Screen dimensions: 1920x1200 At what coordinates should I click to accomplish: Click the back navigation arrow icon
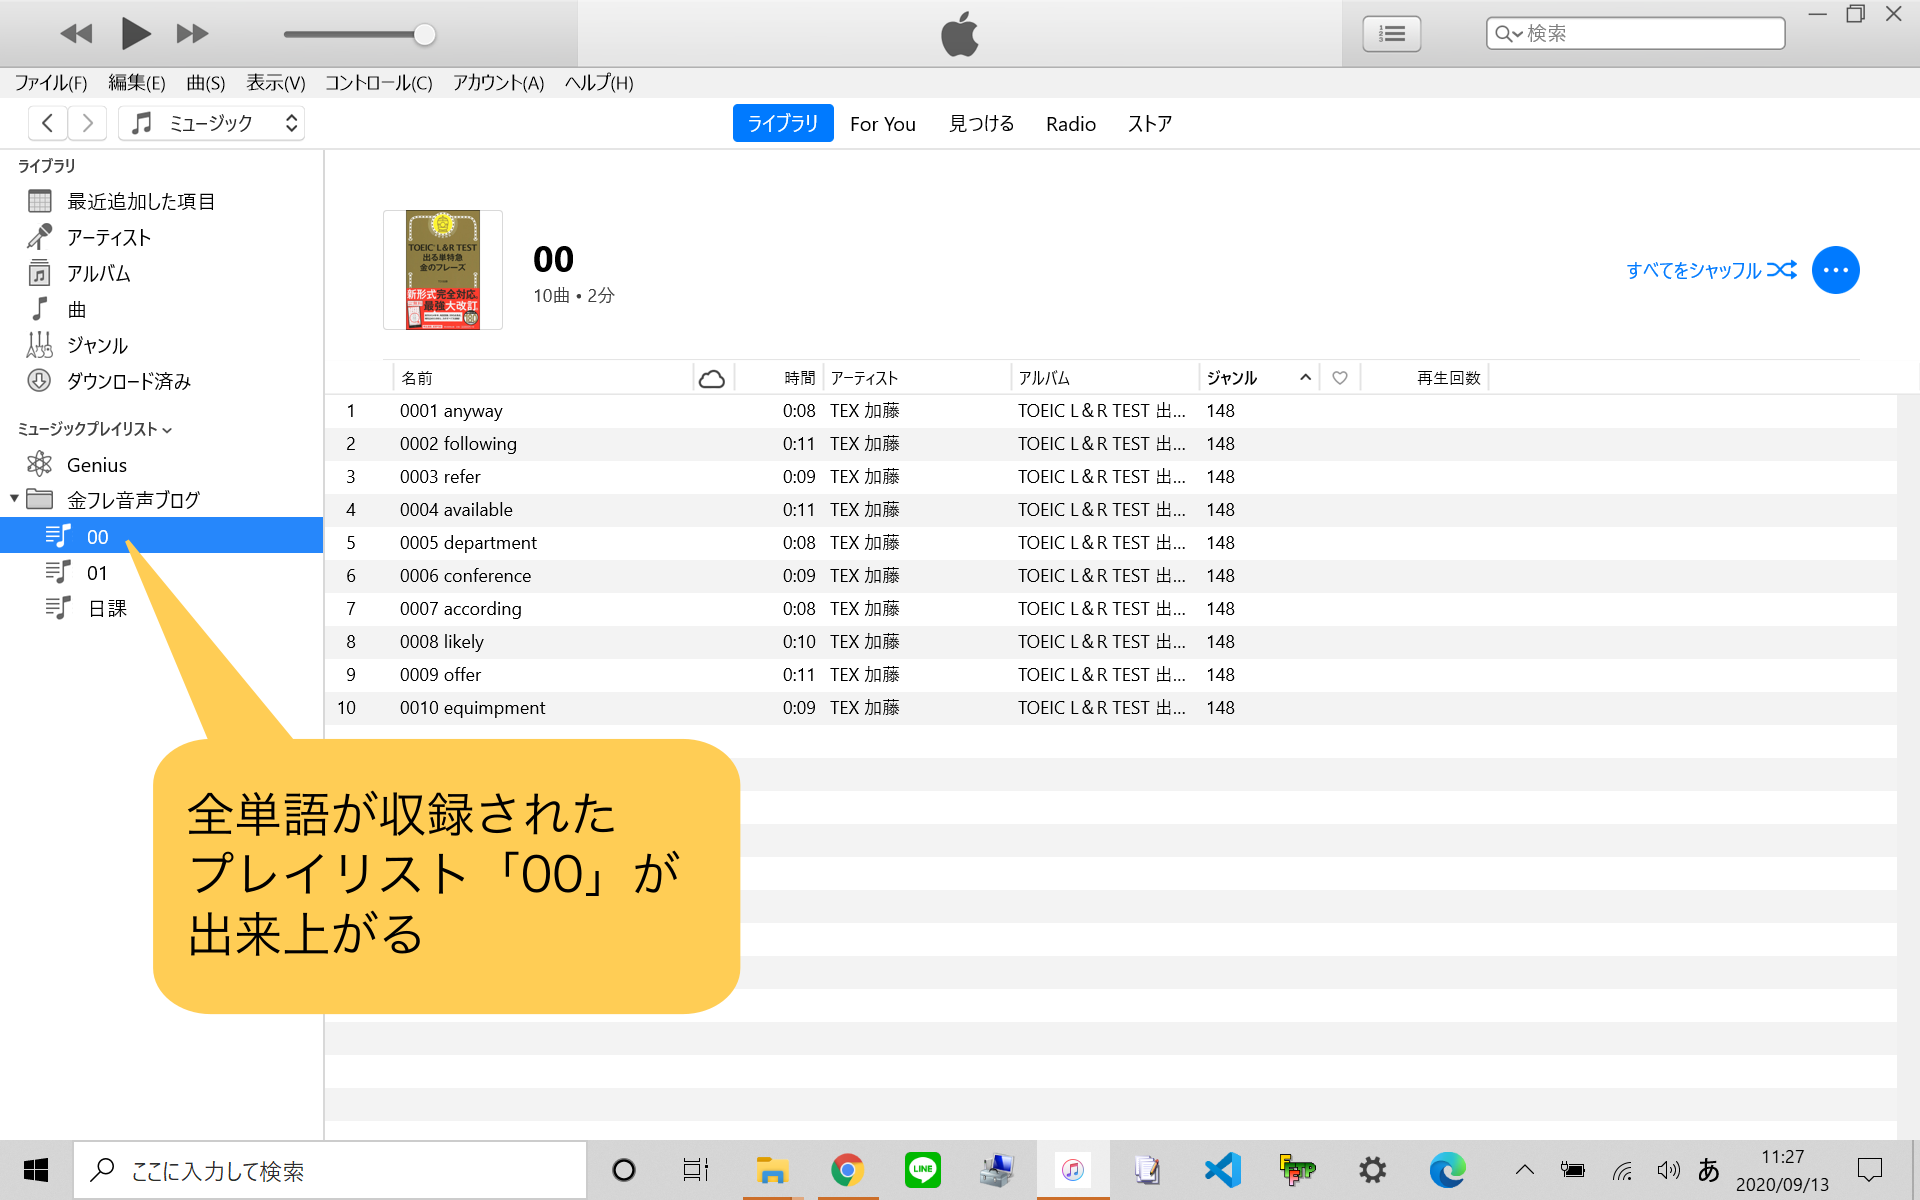(47, 123)
